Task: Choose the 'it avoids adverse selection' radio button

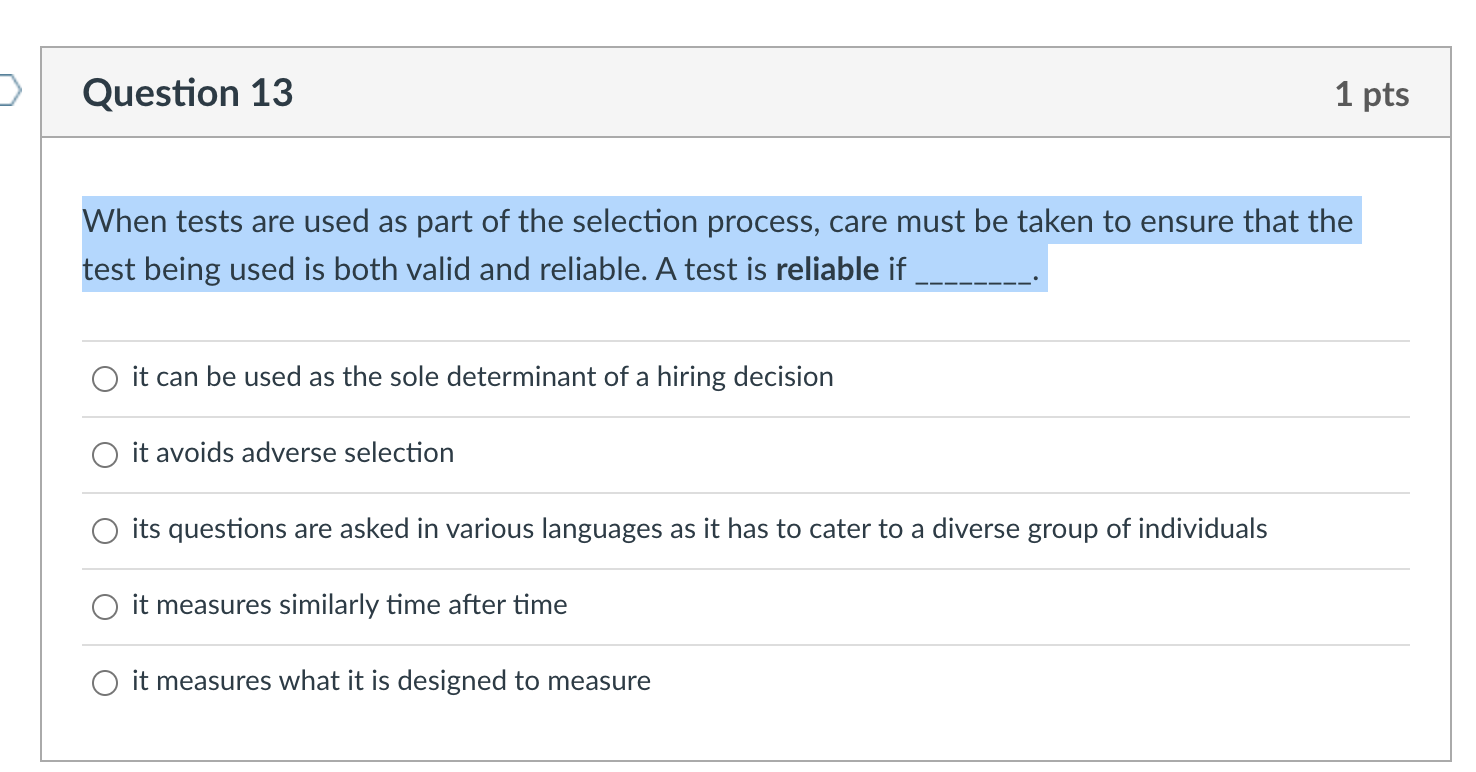Action: tap(105, 455)
